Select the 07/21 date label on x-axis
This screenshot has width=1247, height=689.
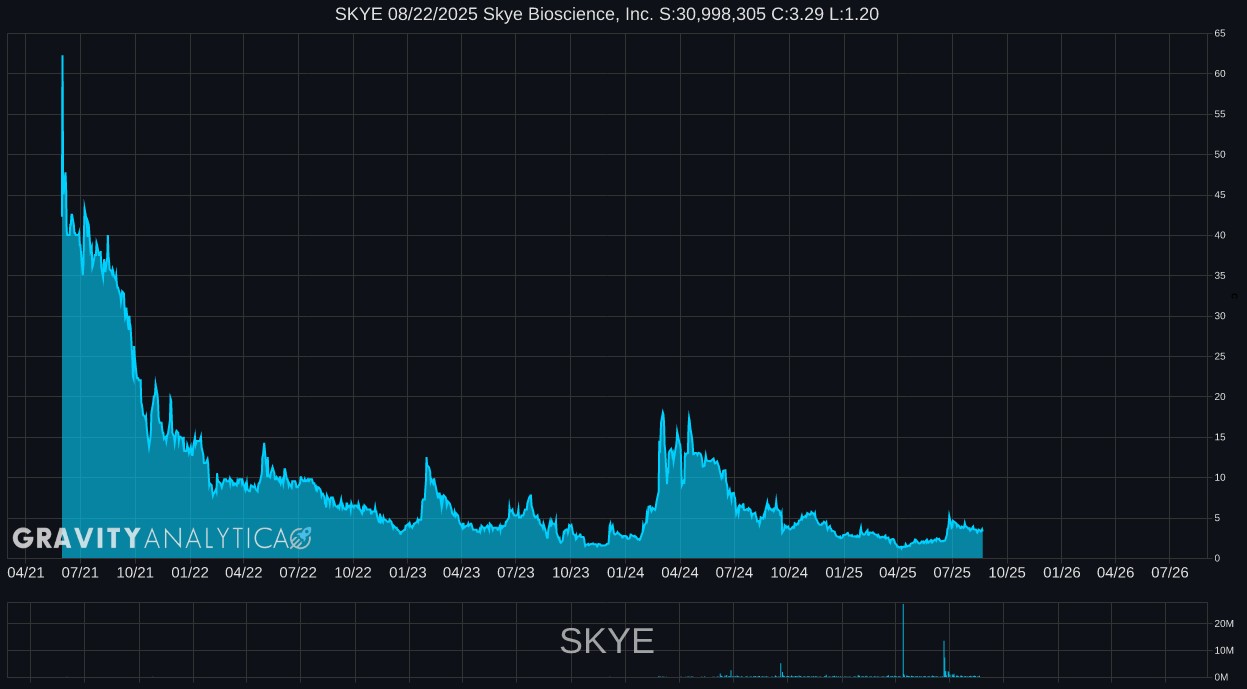[80, 572]
